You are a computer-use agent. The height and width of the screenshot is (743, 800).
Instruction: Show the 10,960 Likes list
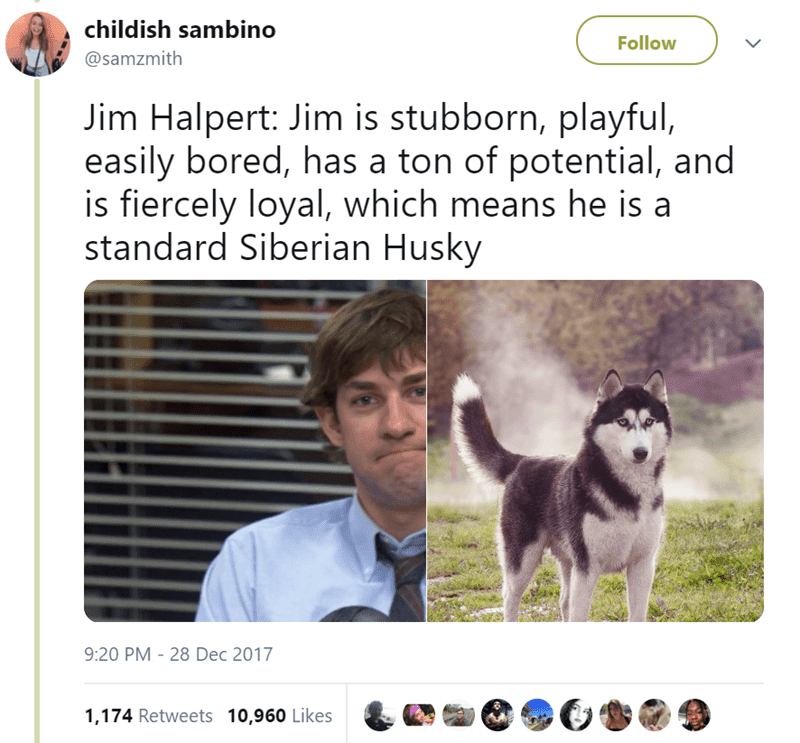point(280,715)
